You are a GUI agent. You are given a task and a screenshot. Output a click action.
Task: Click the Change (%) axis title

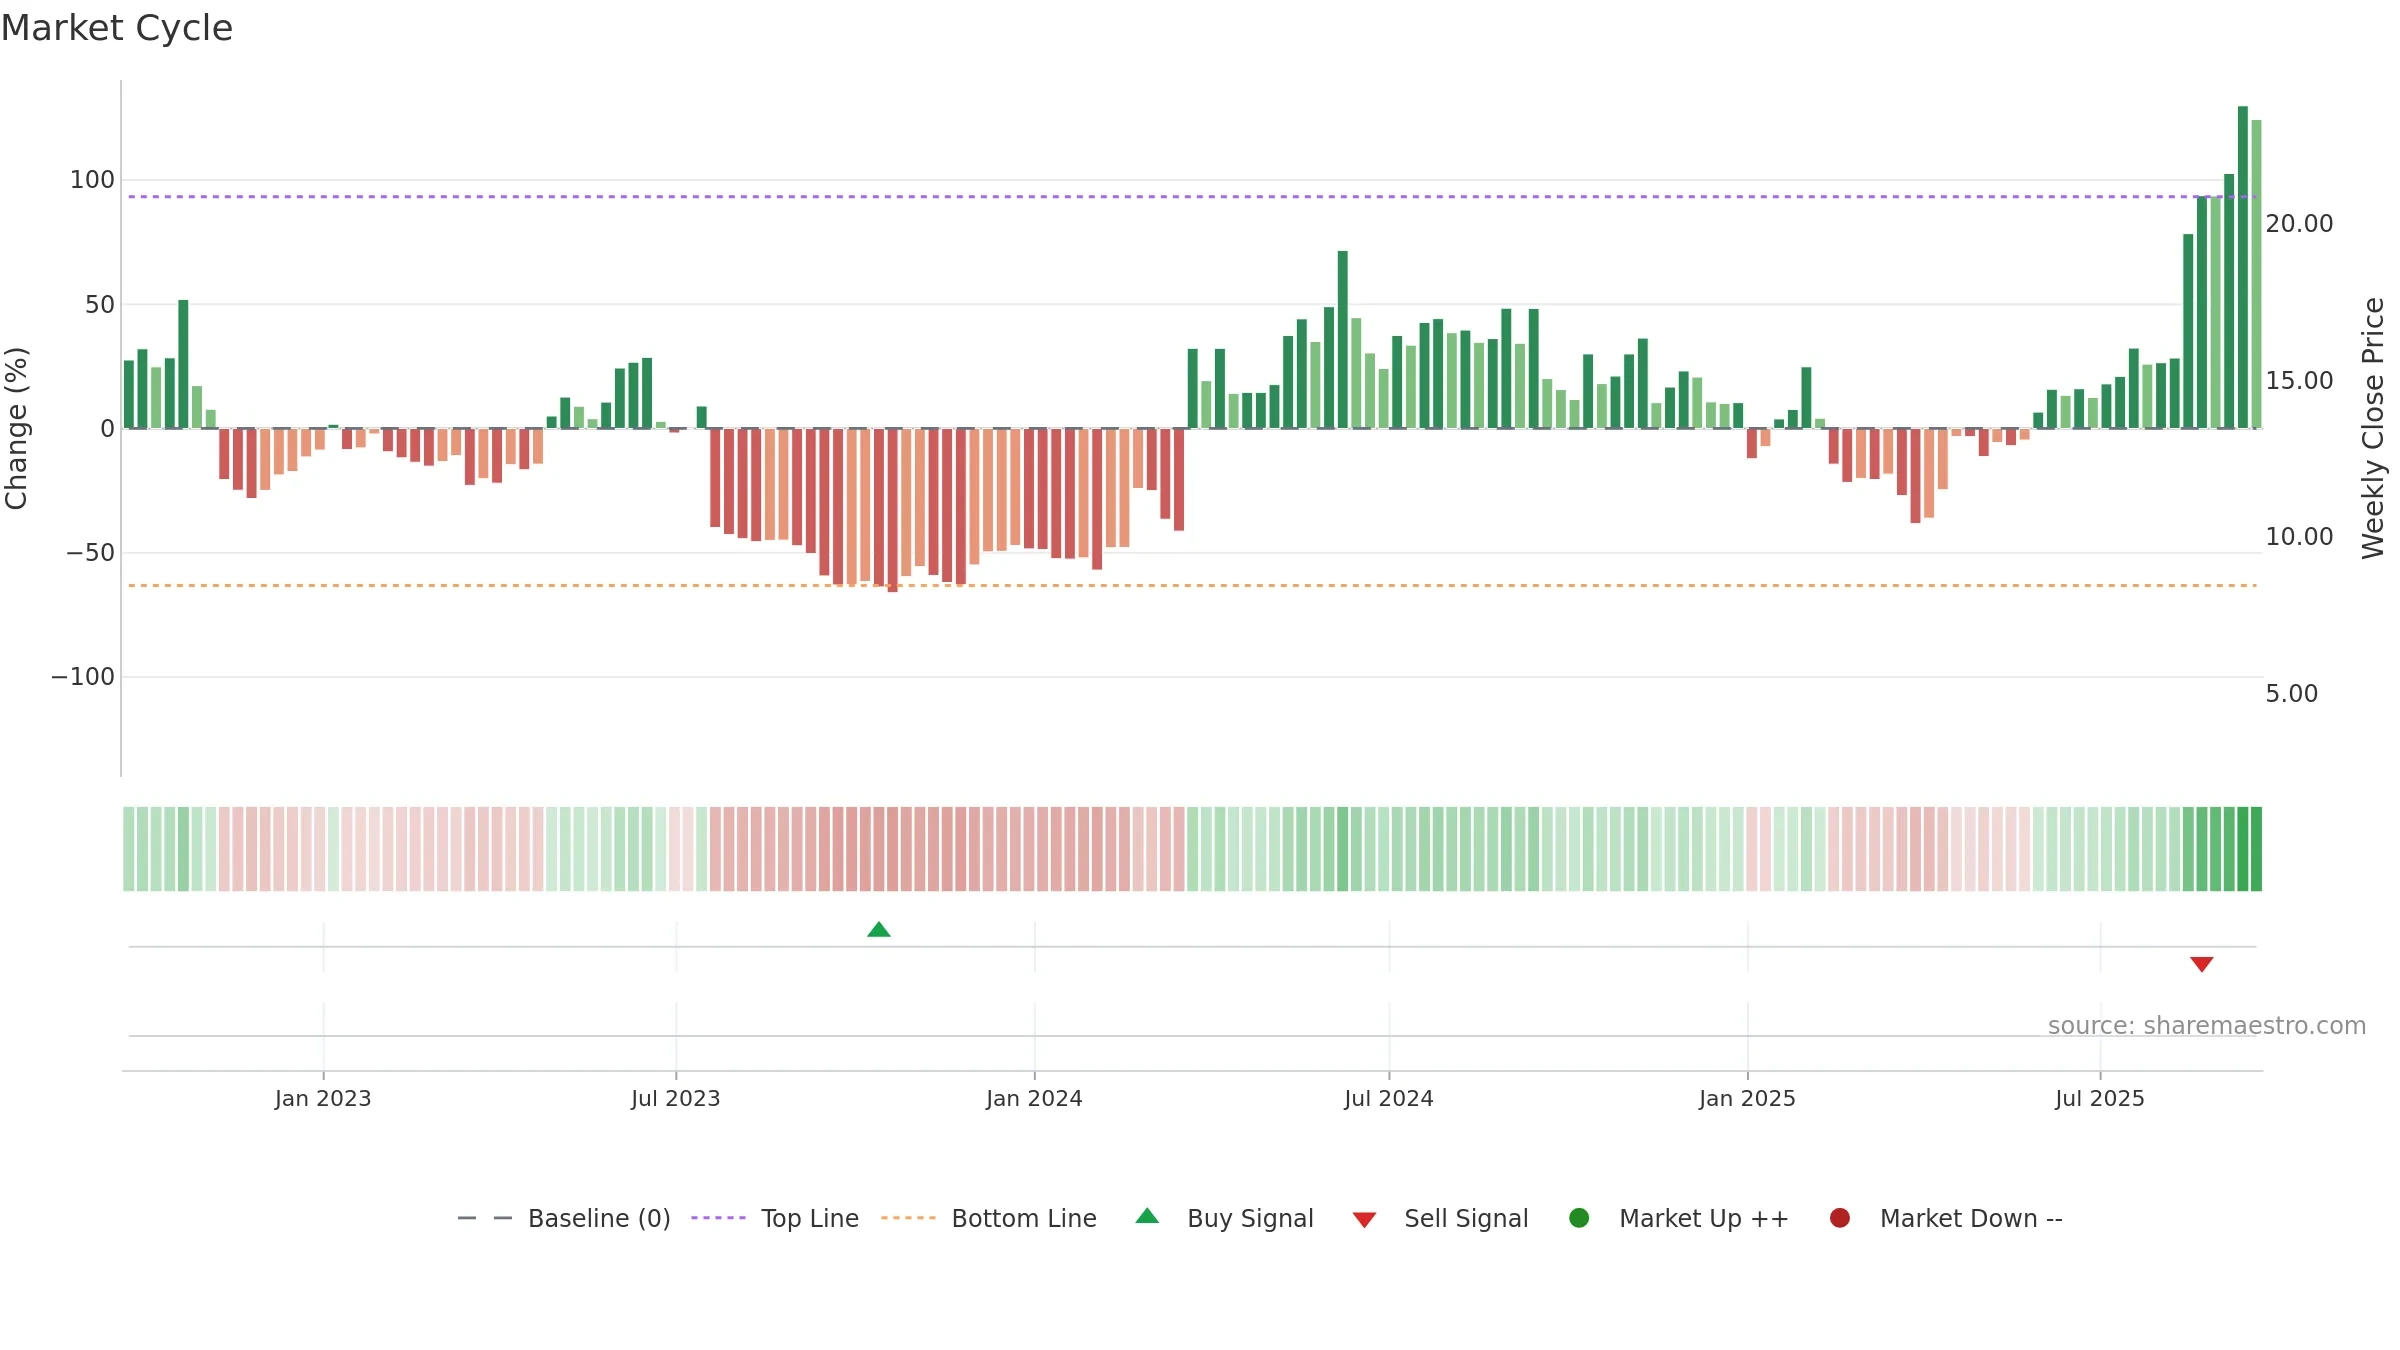click(17, 428)
